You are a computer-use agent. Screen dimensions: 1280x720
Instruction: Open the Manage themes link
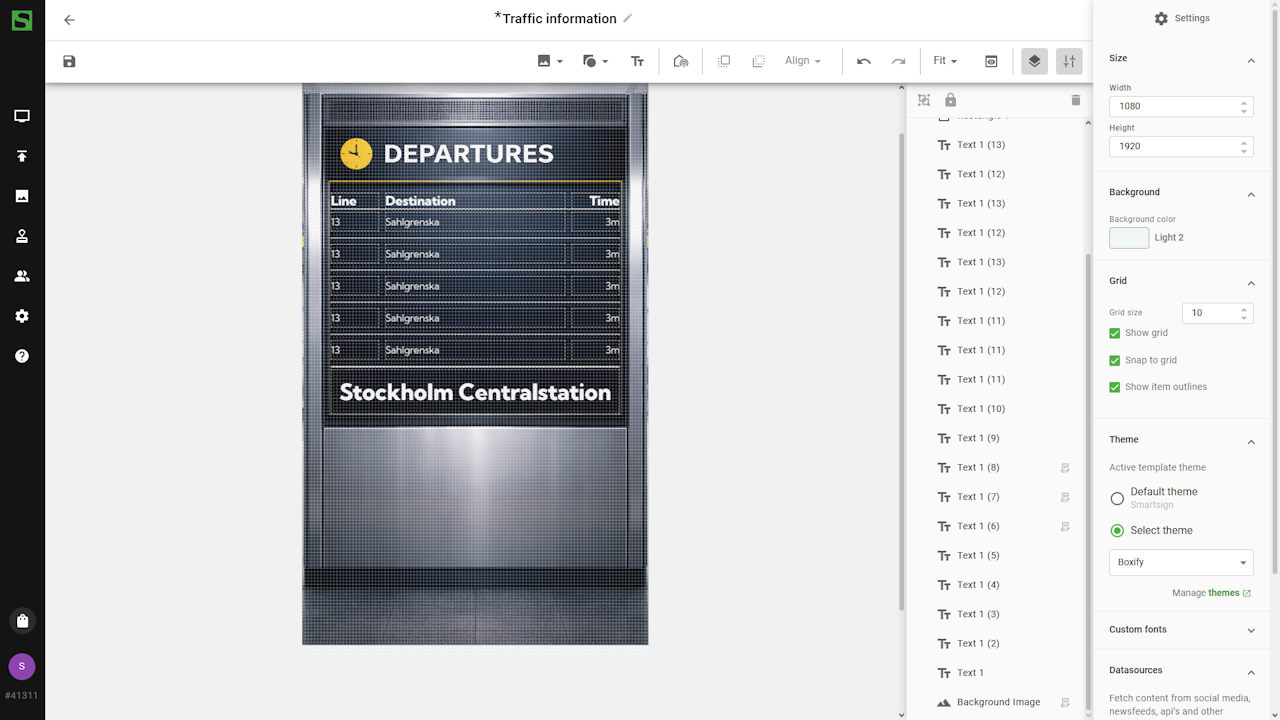click(1212, 593)
